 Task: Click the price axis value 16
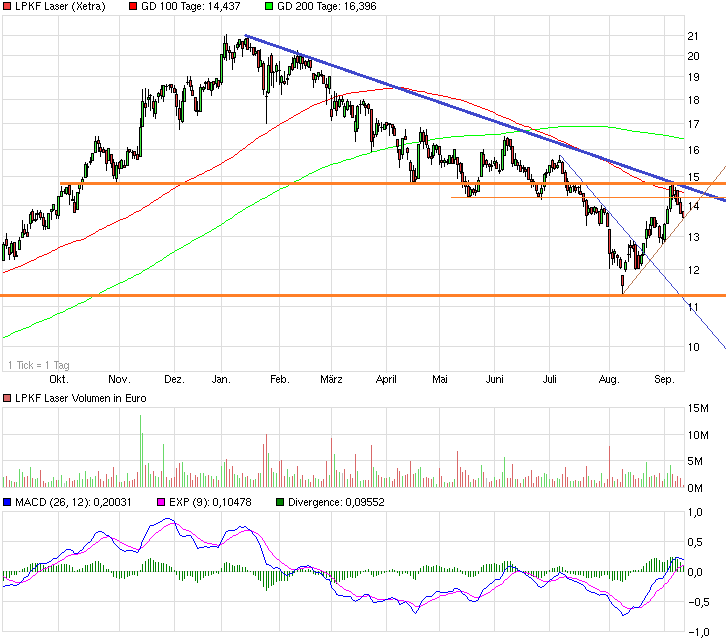pos(693,150)
